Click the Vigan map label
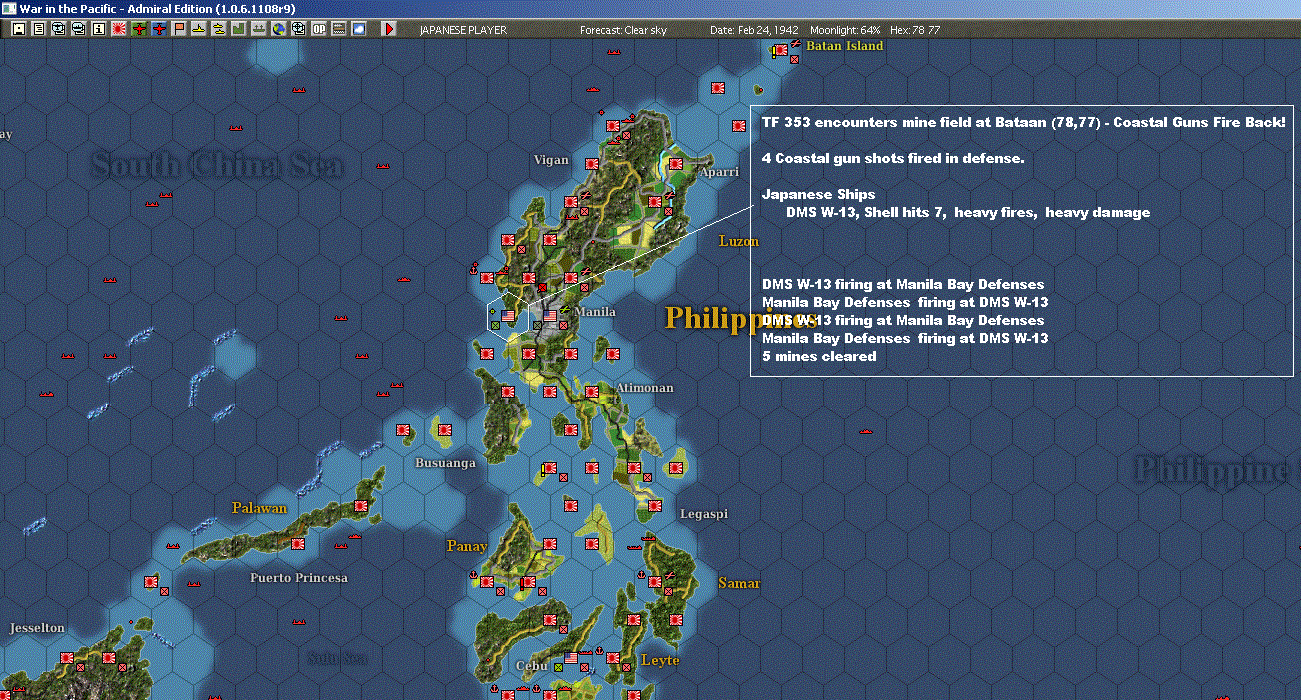 (551, 160)
